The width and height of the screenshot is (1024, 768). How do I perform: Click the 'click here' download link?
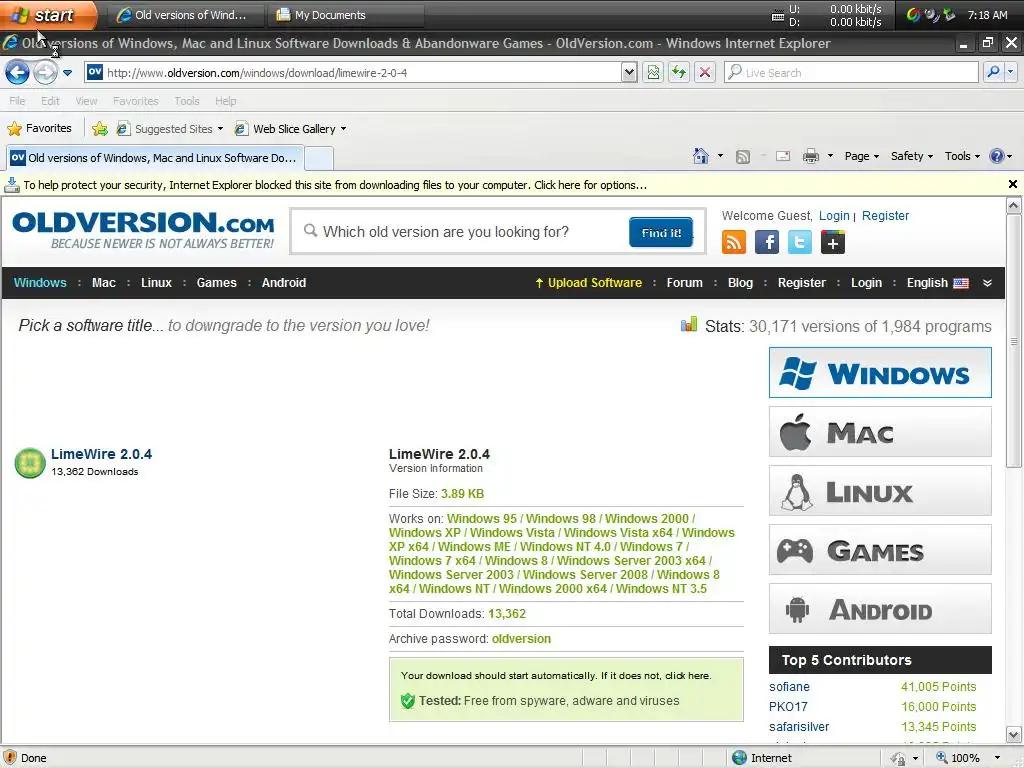687,675
